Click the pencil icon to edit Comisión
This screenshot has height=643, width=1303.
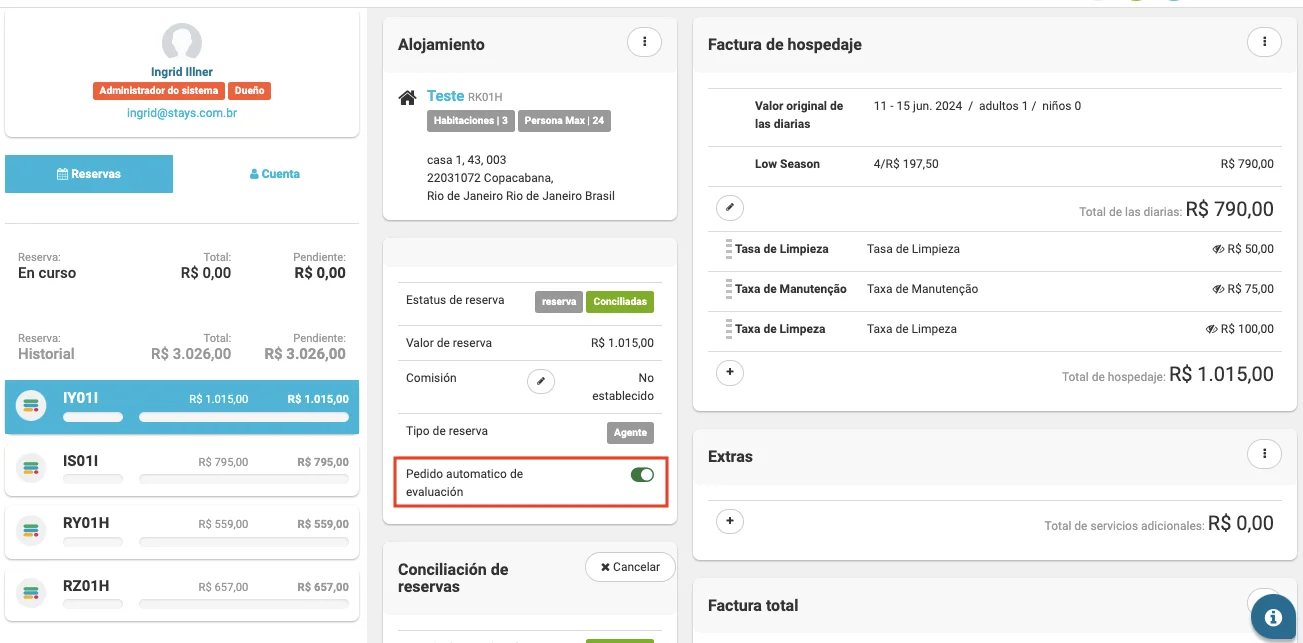click(x=541, y=381)
